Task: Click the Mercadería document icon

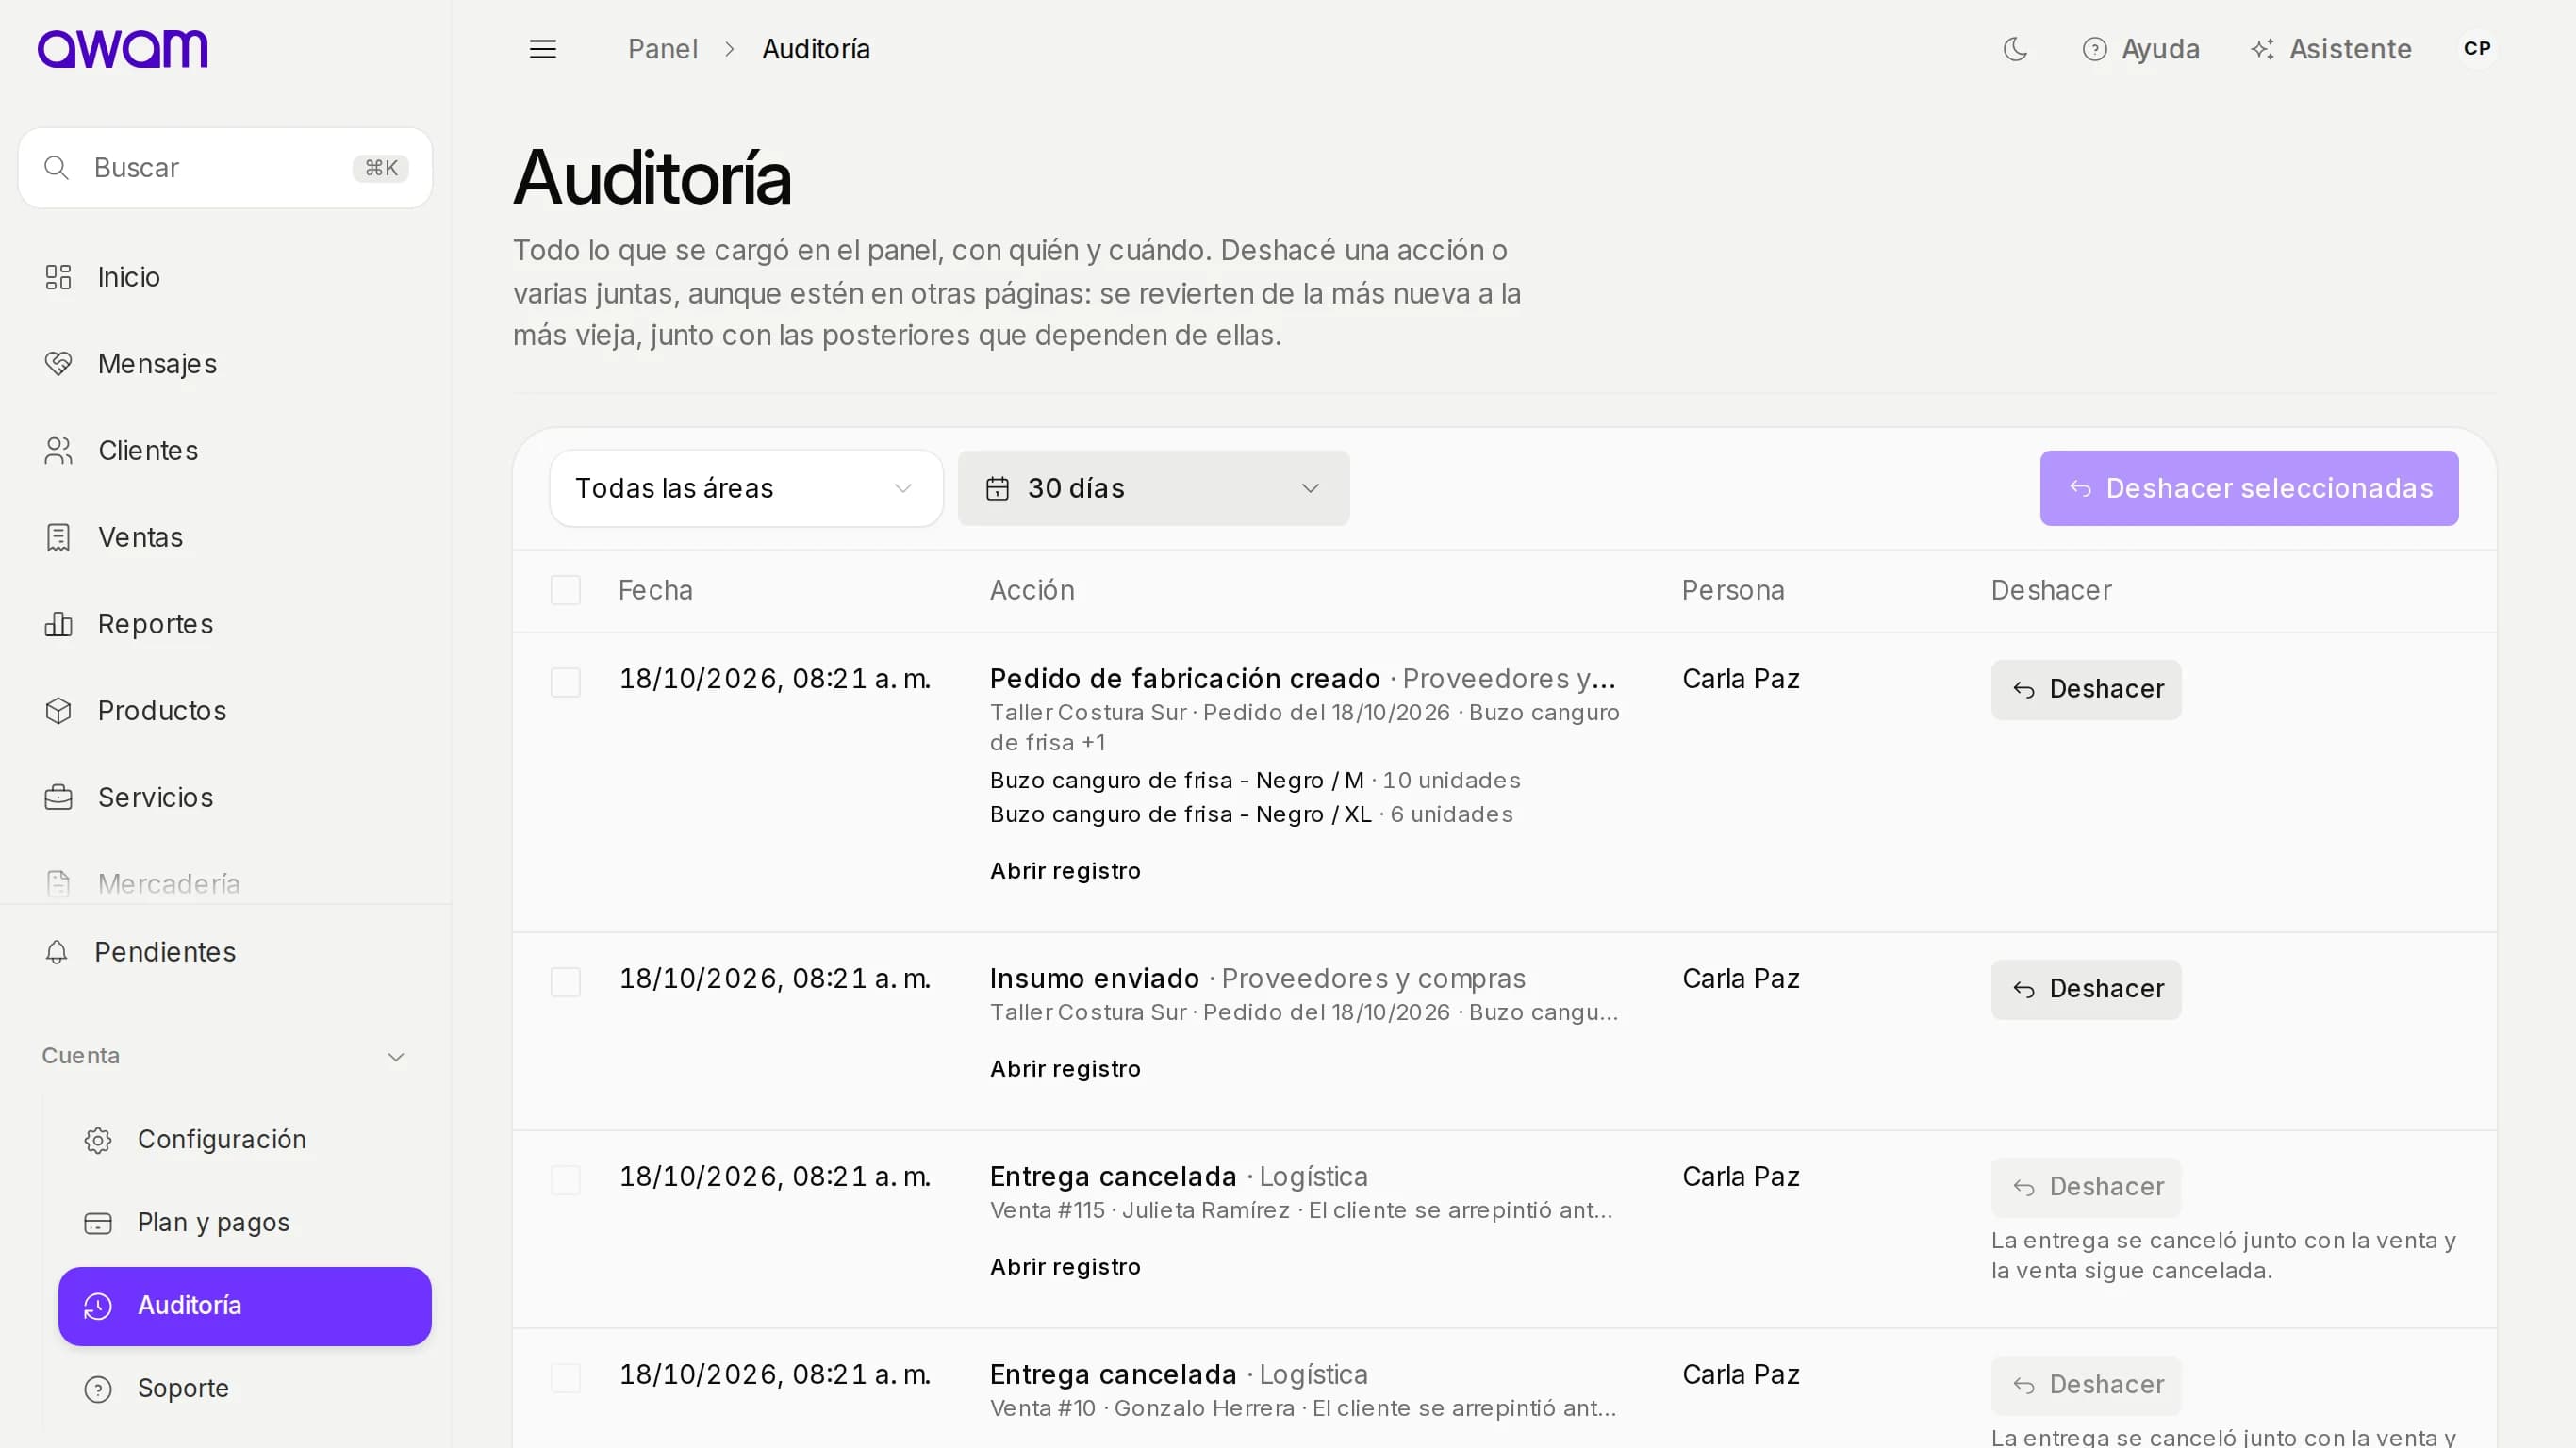Action: coord(58,884)
